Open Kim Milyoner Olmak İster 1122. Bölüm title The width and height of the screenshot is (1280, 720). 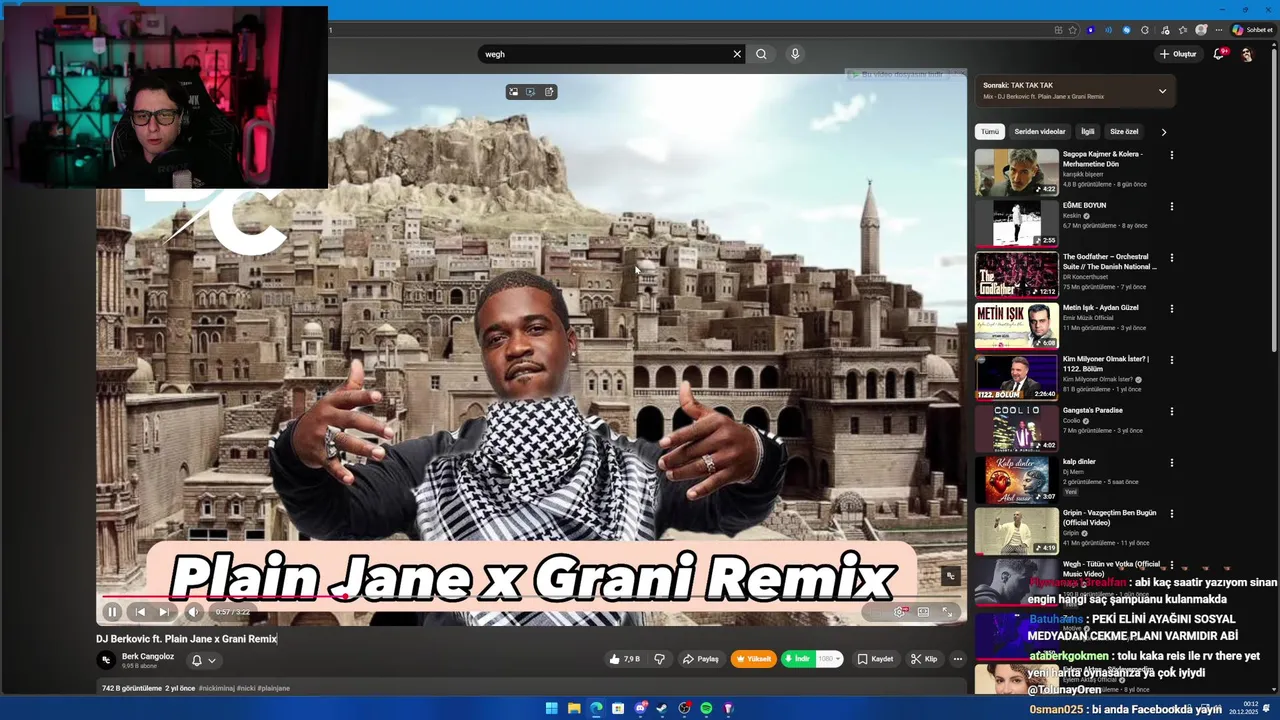click(x=1106, y=364)
